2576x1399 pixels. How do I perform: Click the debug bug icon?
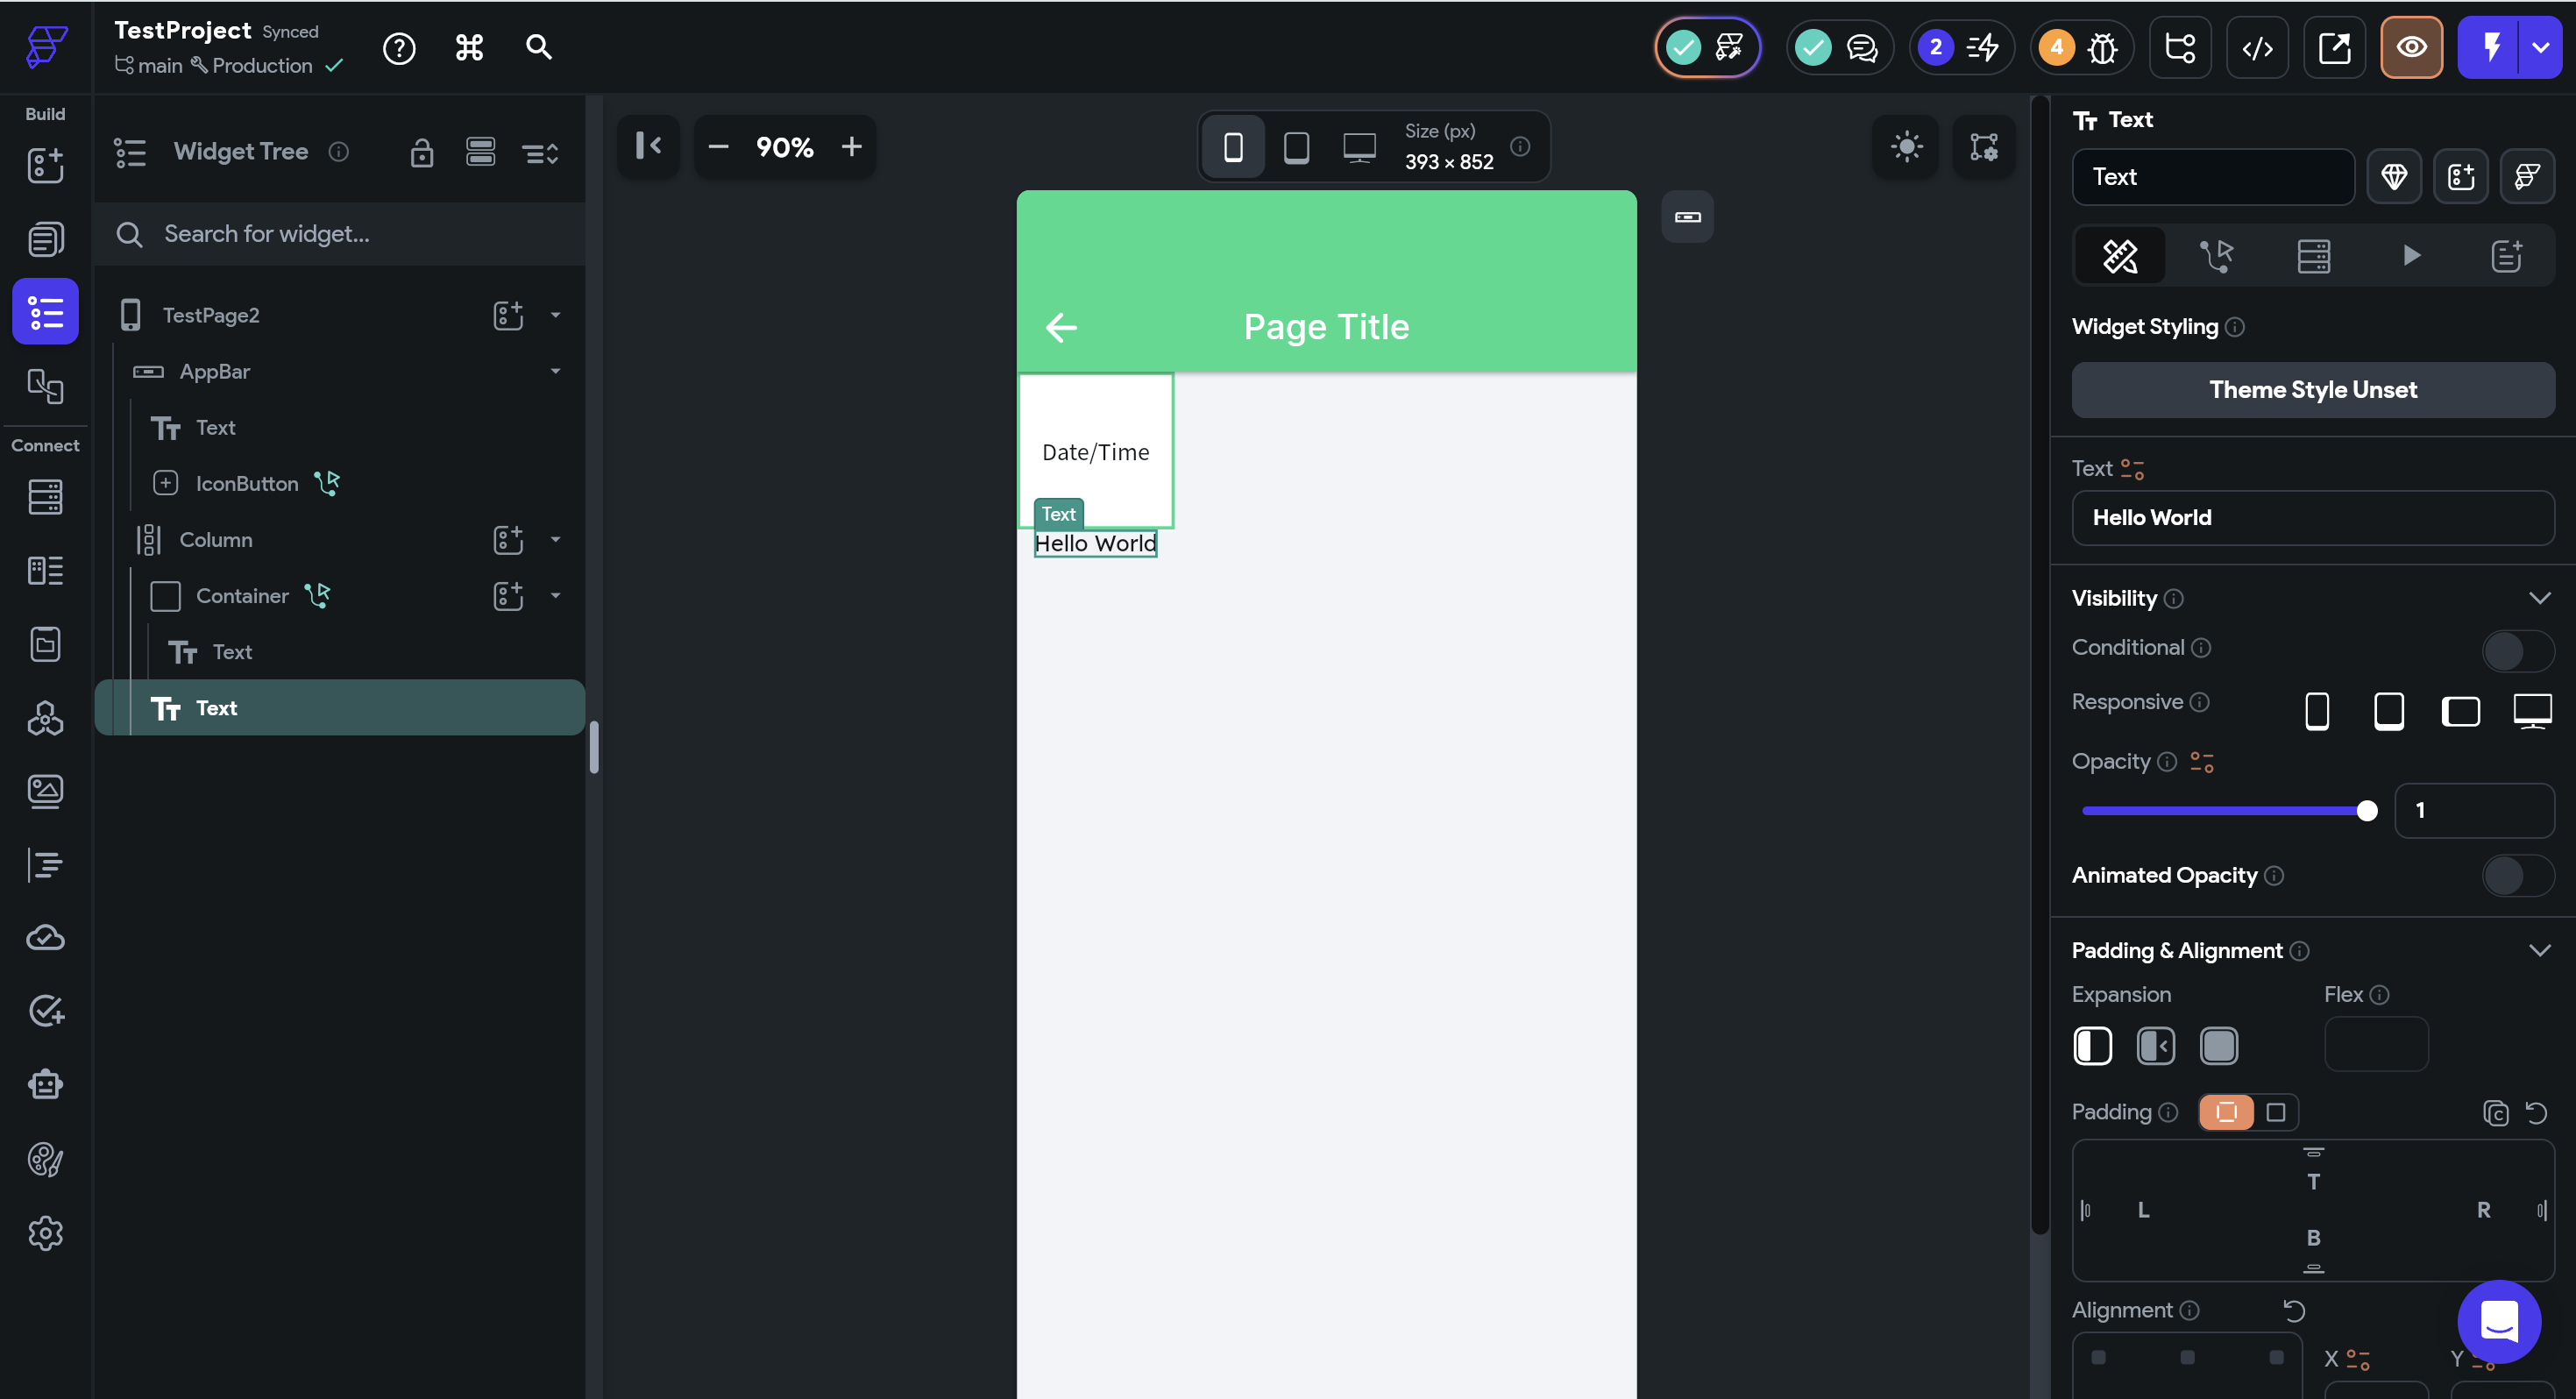click(x=2103, y=47)
